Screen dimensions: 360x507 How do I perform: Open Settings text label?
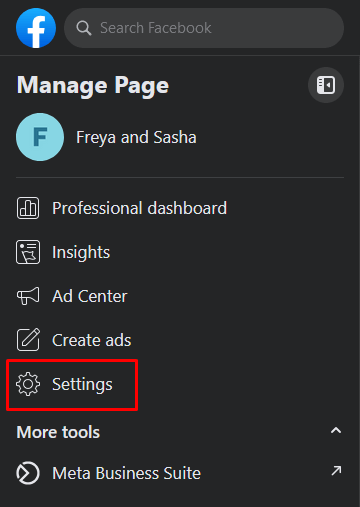click(x=82, y=384)
